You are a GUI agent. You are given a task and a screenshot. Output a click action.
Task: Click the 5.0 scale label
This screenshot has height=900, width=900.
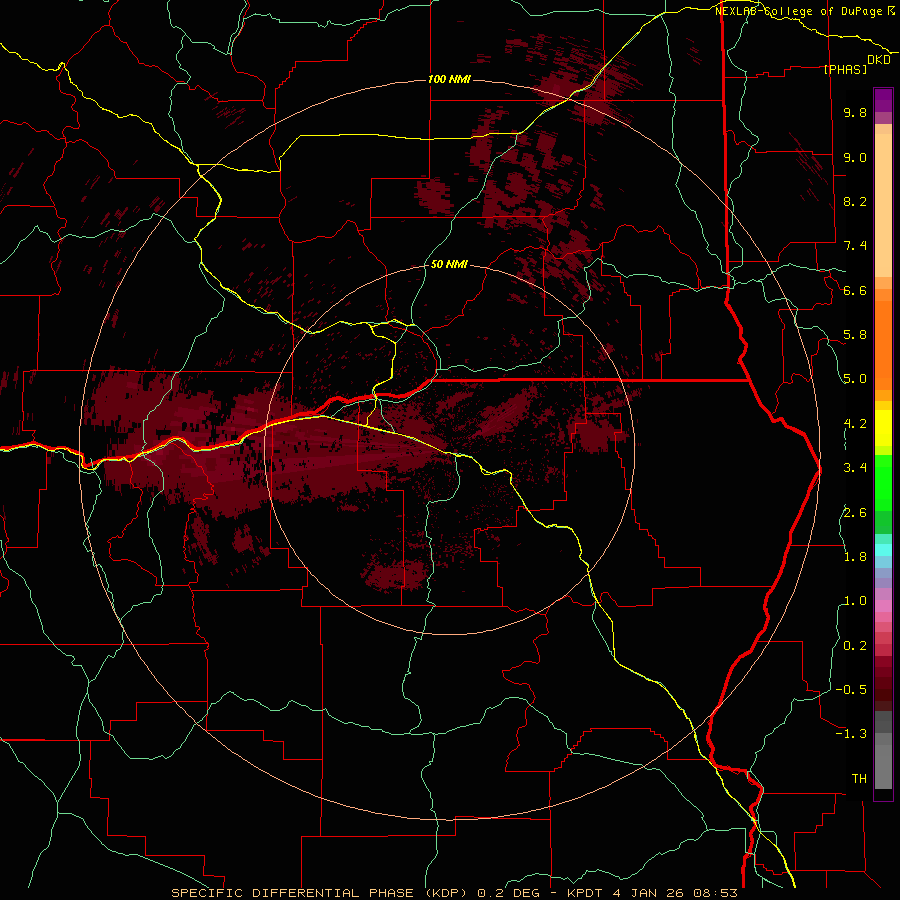[855, 379]
